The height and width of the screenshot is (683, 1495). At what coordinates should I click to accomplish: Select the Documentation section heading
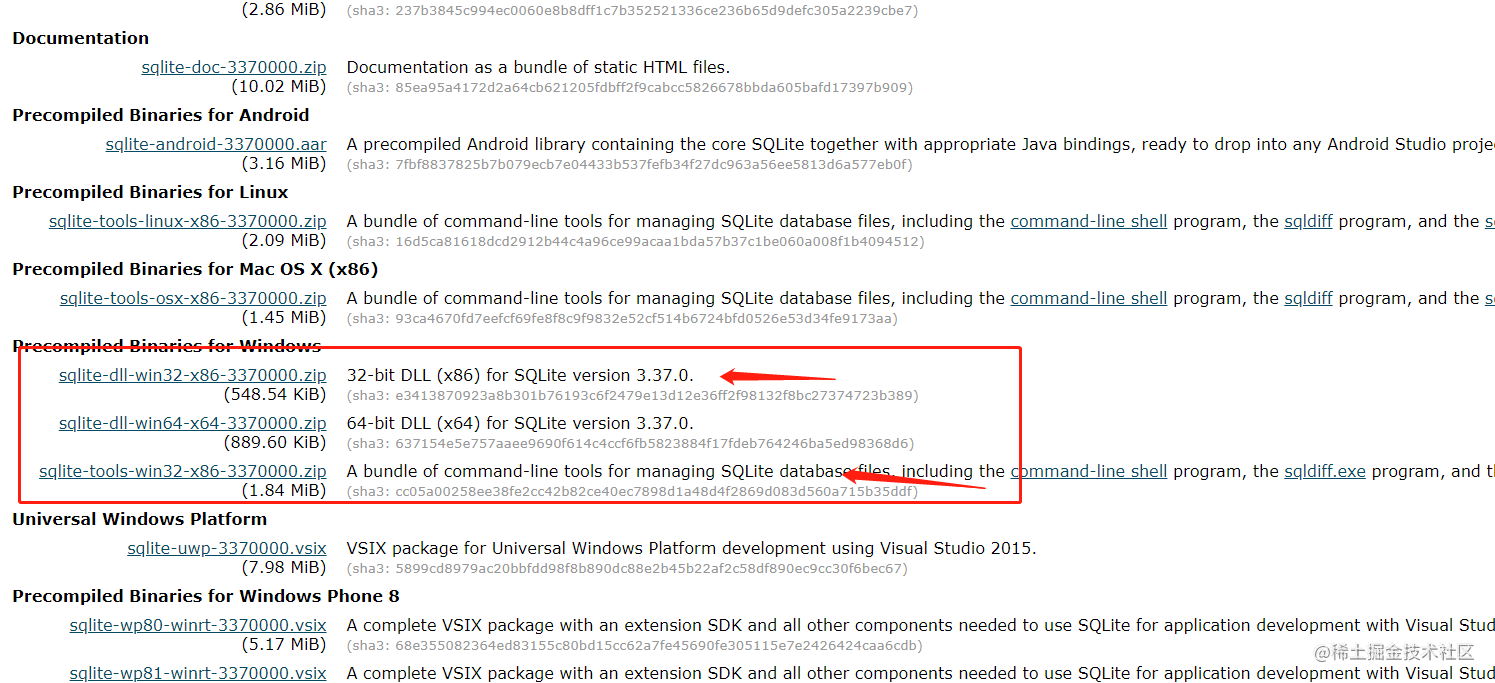(x=80, y=38)
